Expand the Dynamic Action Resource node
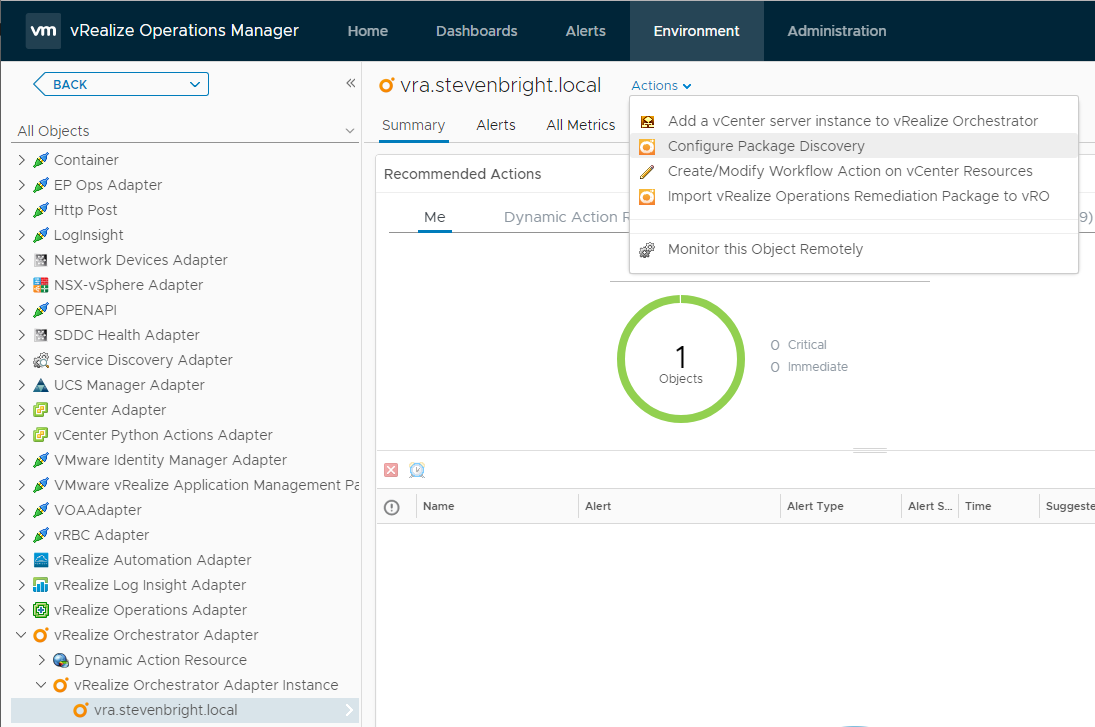Image resolution: width=1095 pixels, height=727 pixels. [x=41, y=660]
